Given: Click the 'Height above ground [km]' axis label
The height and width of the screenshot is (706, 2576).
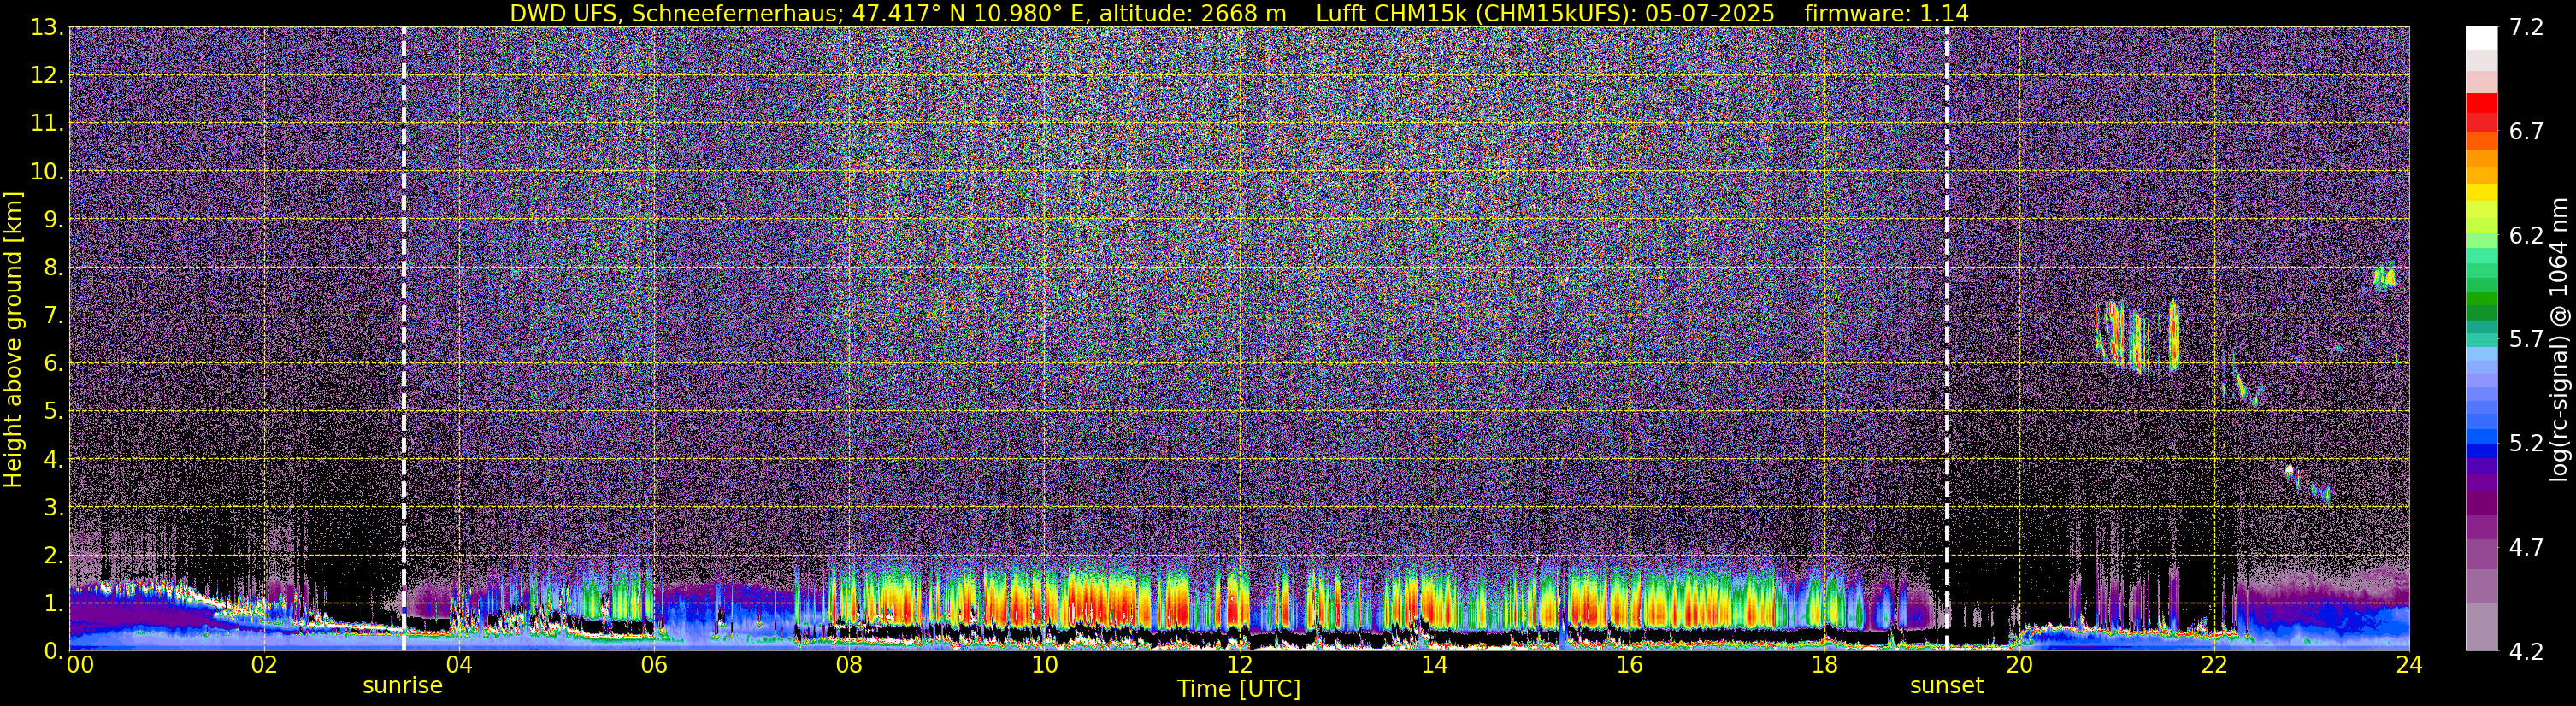Looking at the screenshot, I should pyautogui.click(x=13, y=339).
